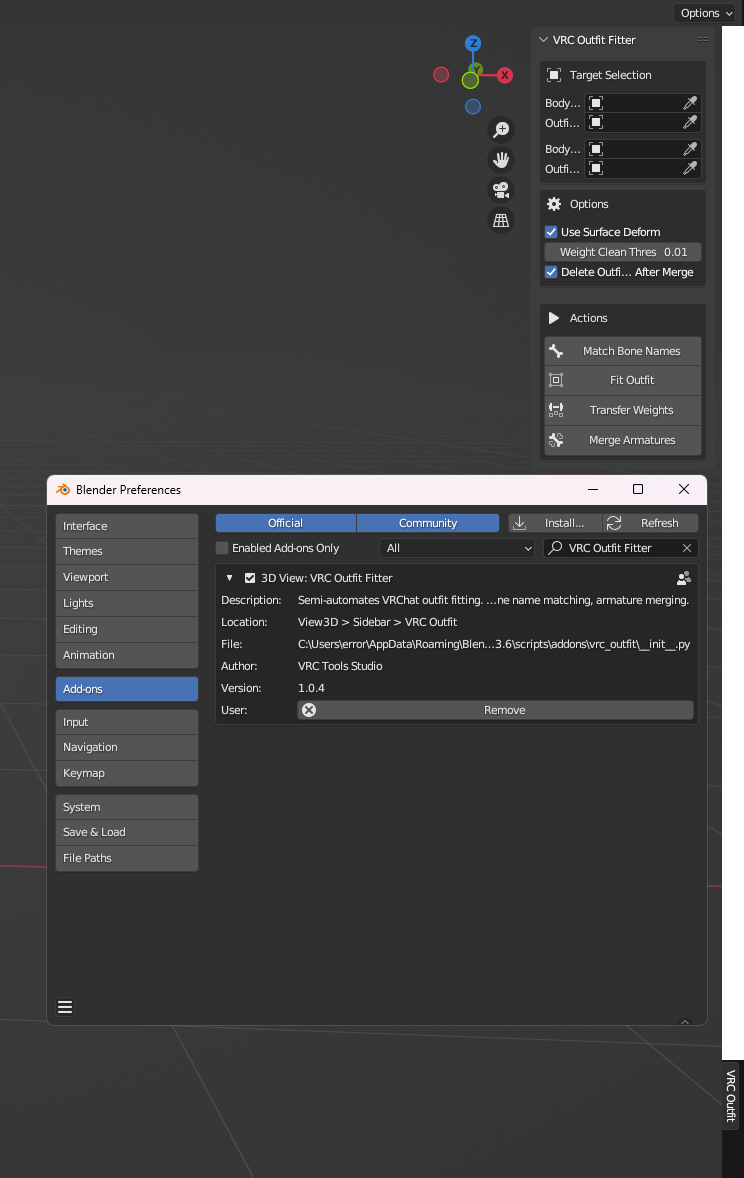Open File Paths preferences
This screenshot has width=744, height=1178.
(127, 858)
